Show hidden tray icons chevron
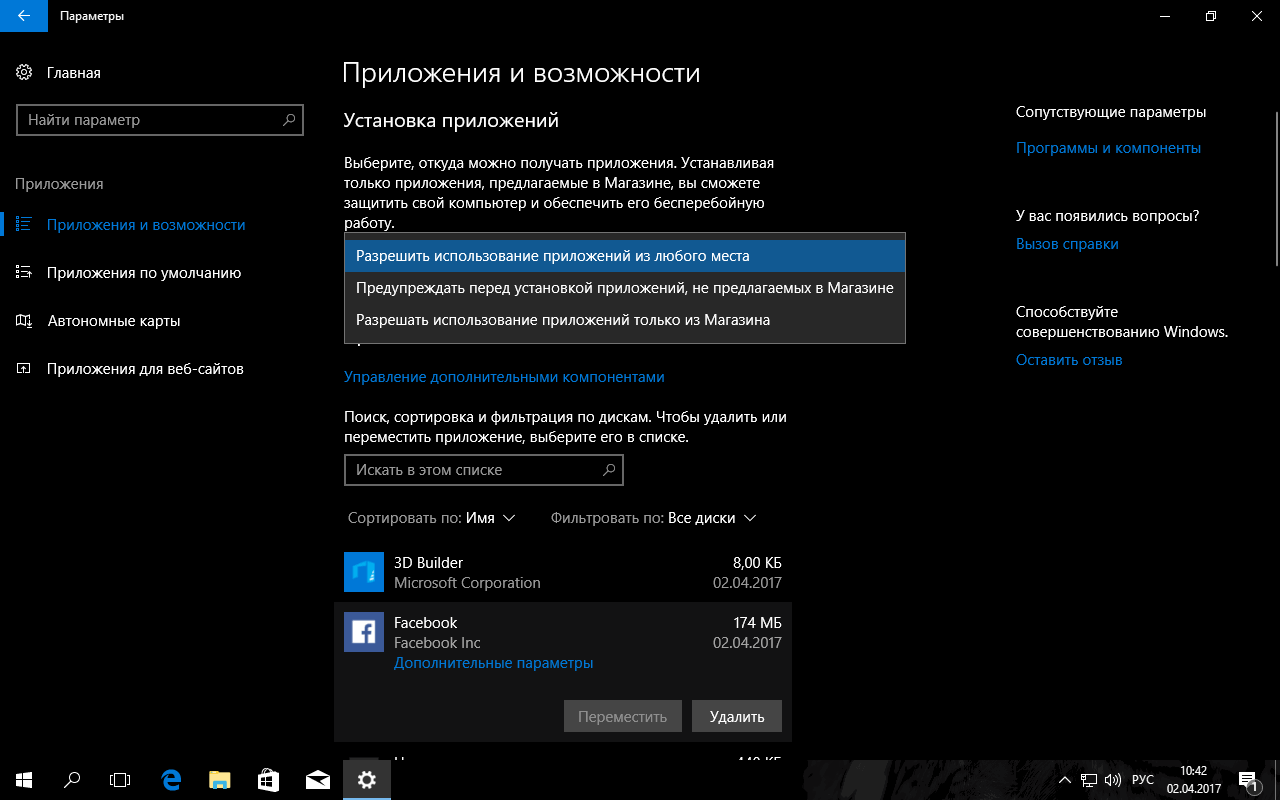Image resolution: width=1280 pixels, height=800 pixels. pos(1066,780)
